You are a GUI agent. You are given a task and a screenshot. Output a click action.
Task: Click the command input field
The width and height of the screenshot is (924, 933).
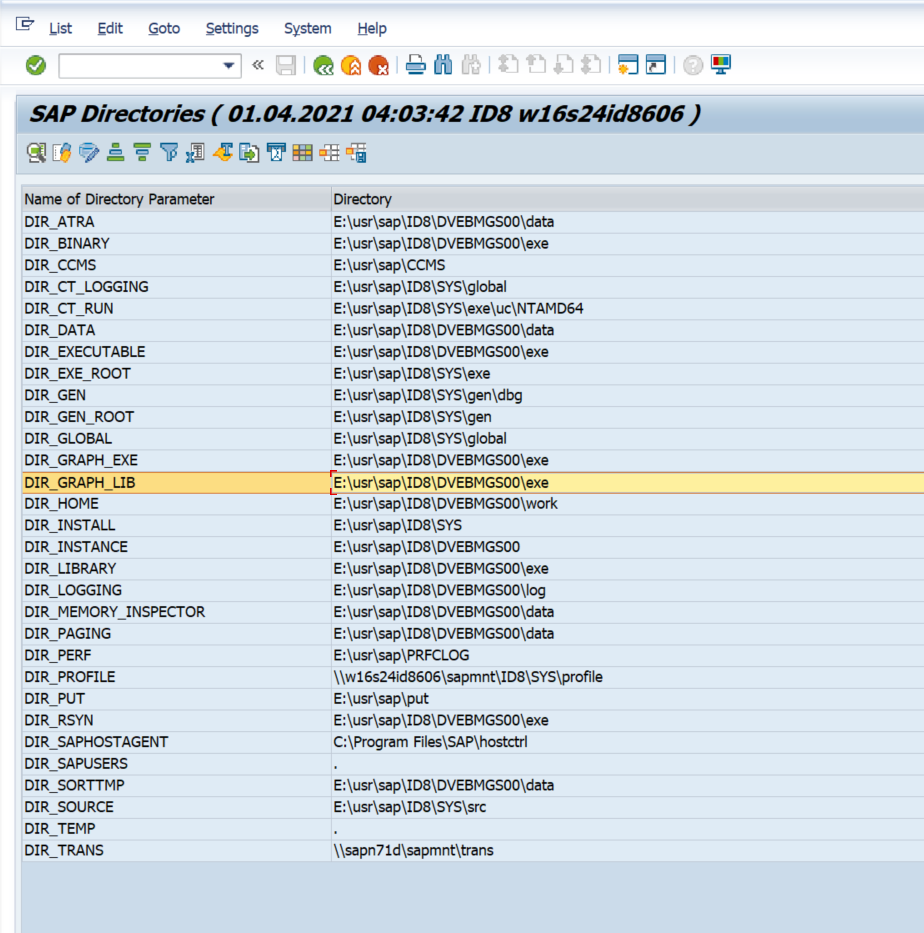pyautogui.click(x=138, y=66)
